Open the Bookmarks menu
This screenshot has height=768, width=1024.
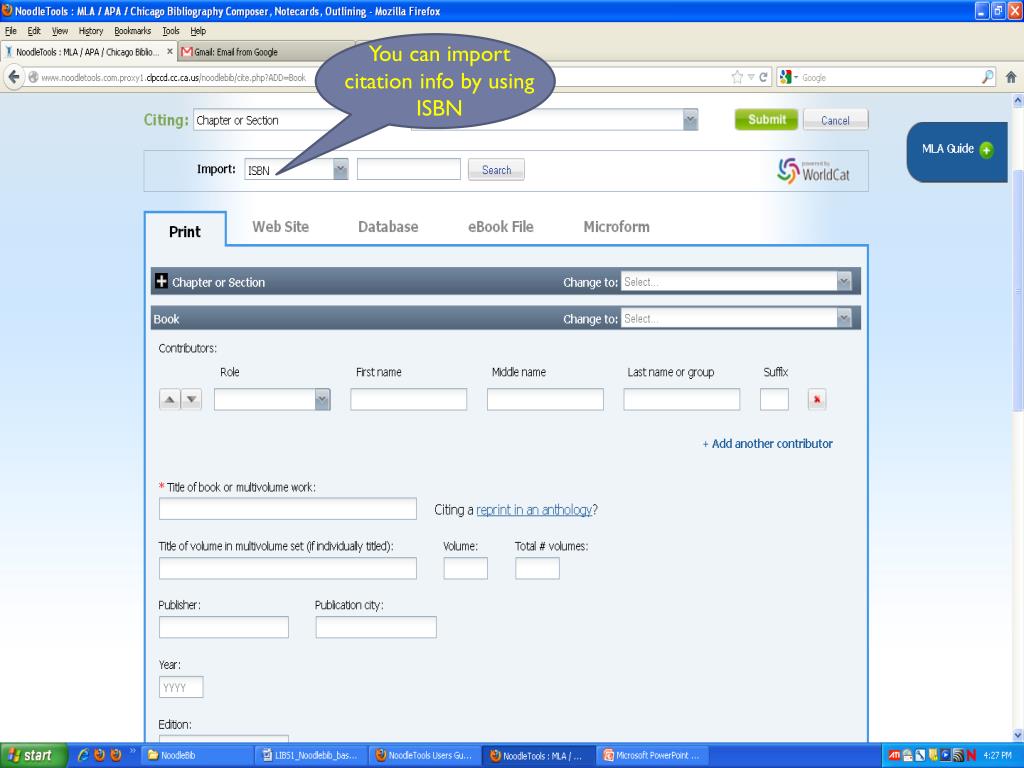[133, 31]
